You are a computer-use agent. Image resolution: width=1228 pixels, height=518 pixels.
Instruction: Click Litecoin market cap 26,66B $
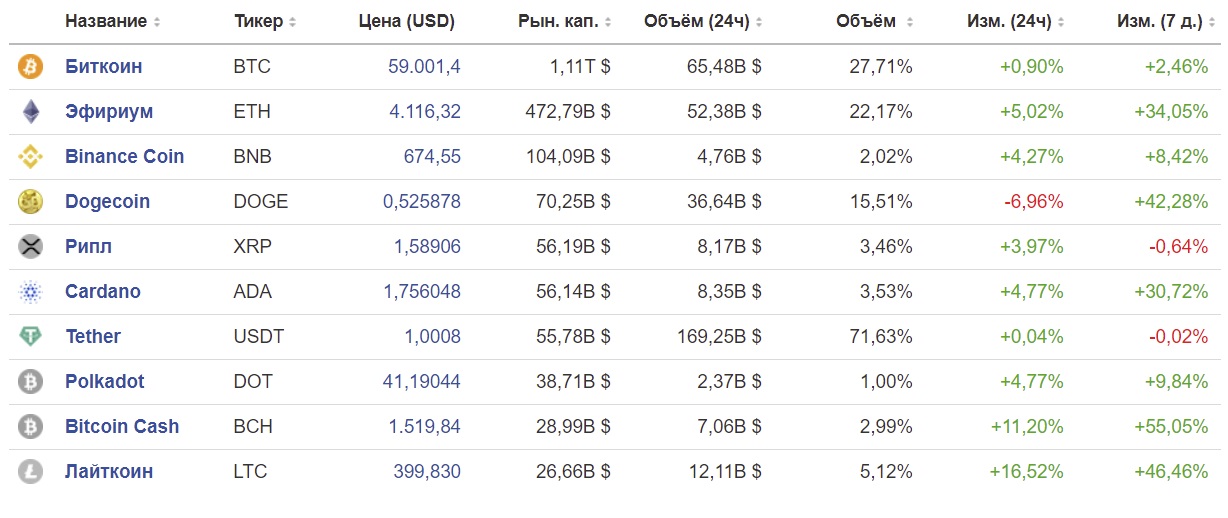pyautogui.click(x=573, y=472)
